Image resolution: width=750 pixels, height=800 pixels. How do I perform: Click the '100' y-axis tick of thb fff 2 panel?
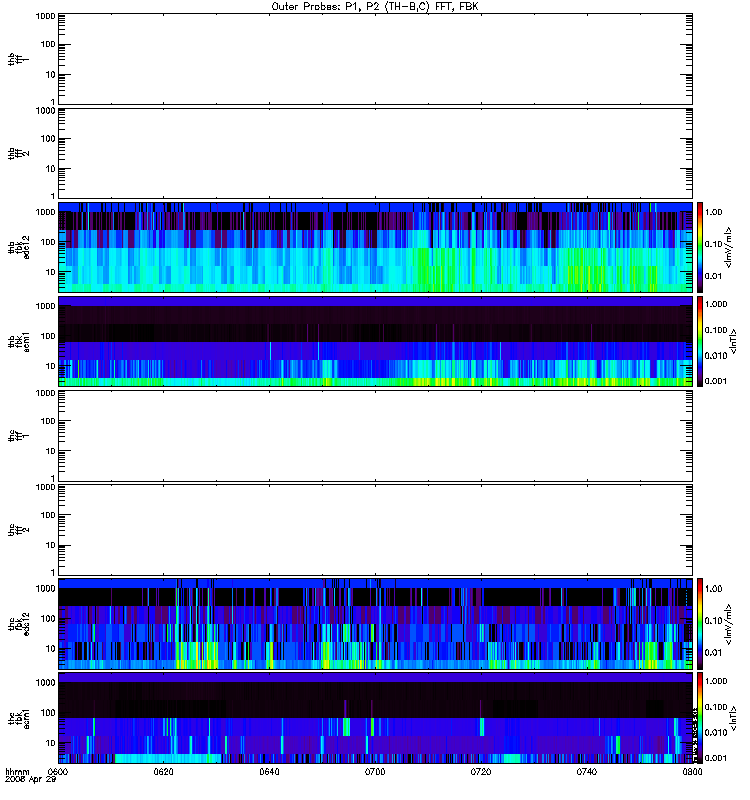pyautogui.click(x=48, y=139)
